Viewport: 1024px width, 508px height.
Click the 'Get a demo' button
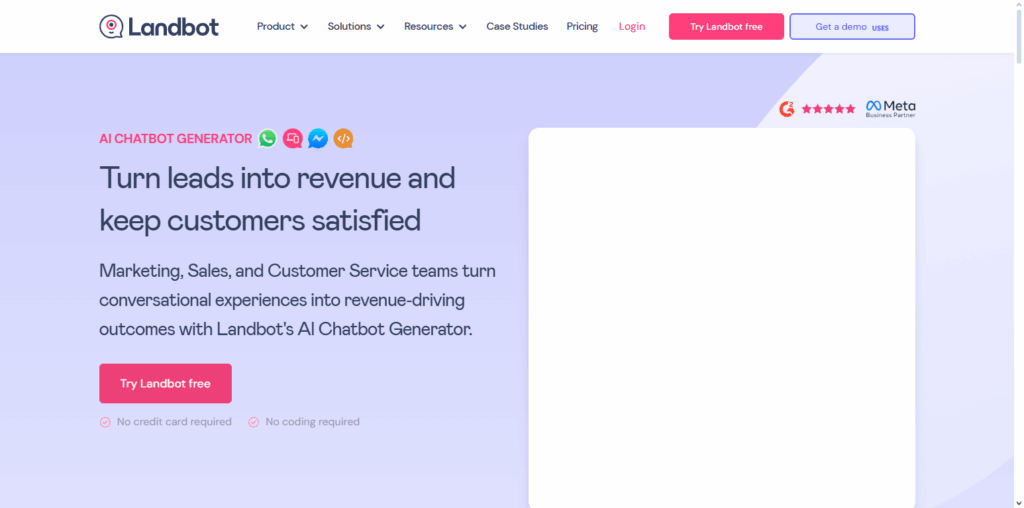coord(851,27)
